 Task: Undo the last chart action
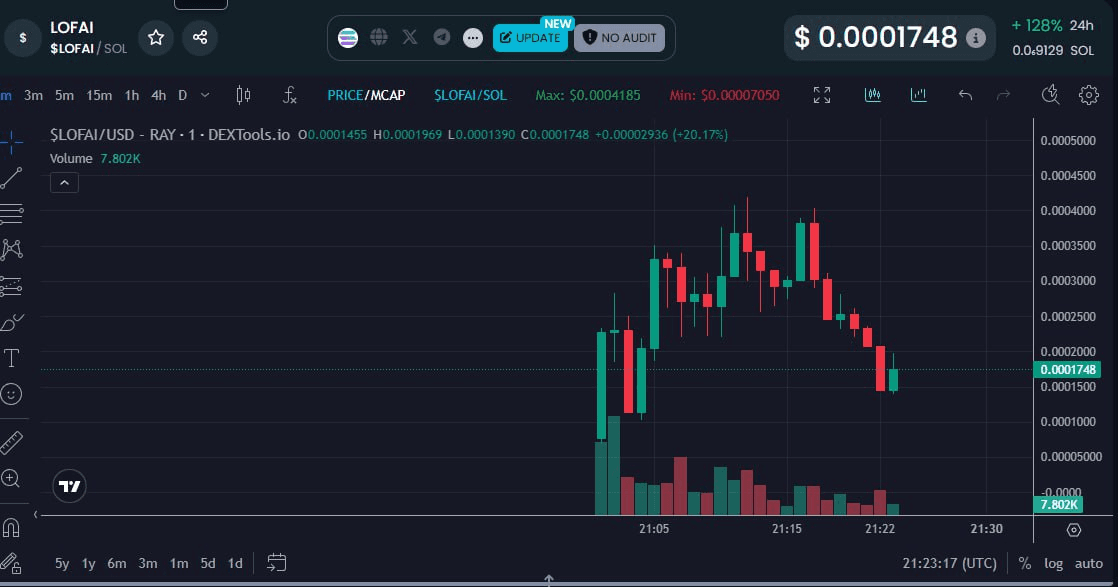tap(965, 95)
